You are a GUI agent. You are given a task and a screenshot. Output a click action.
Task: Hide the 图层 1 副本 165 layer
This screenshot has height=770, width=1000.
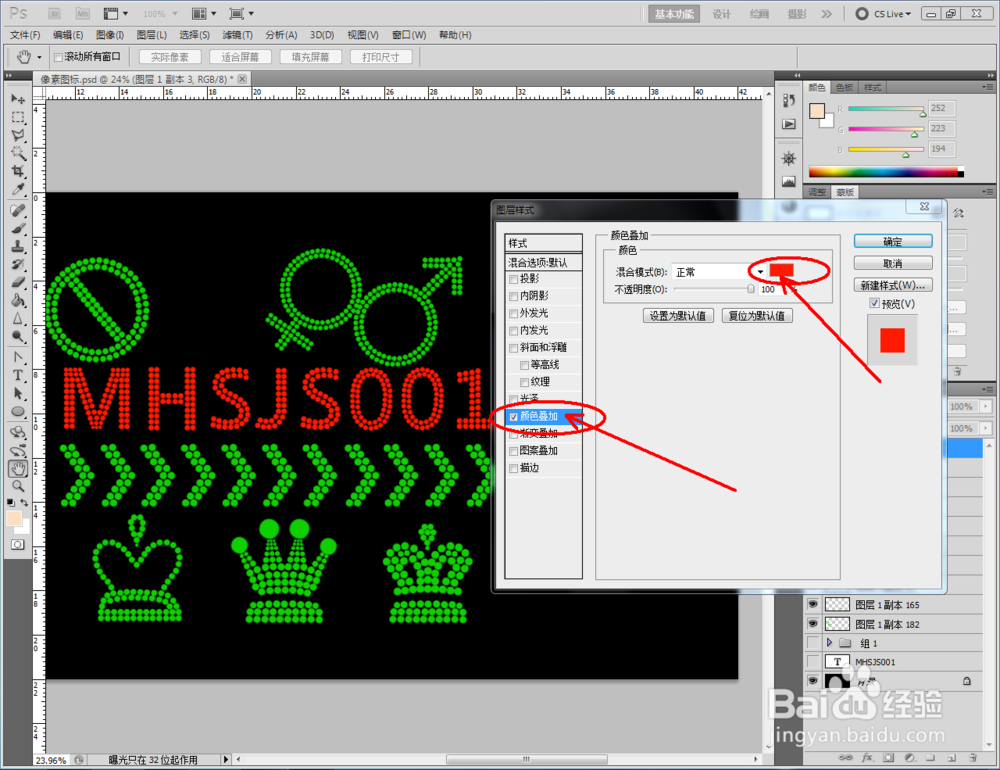point(812,604)
